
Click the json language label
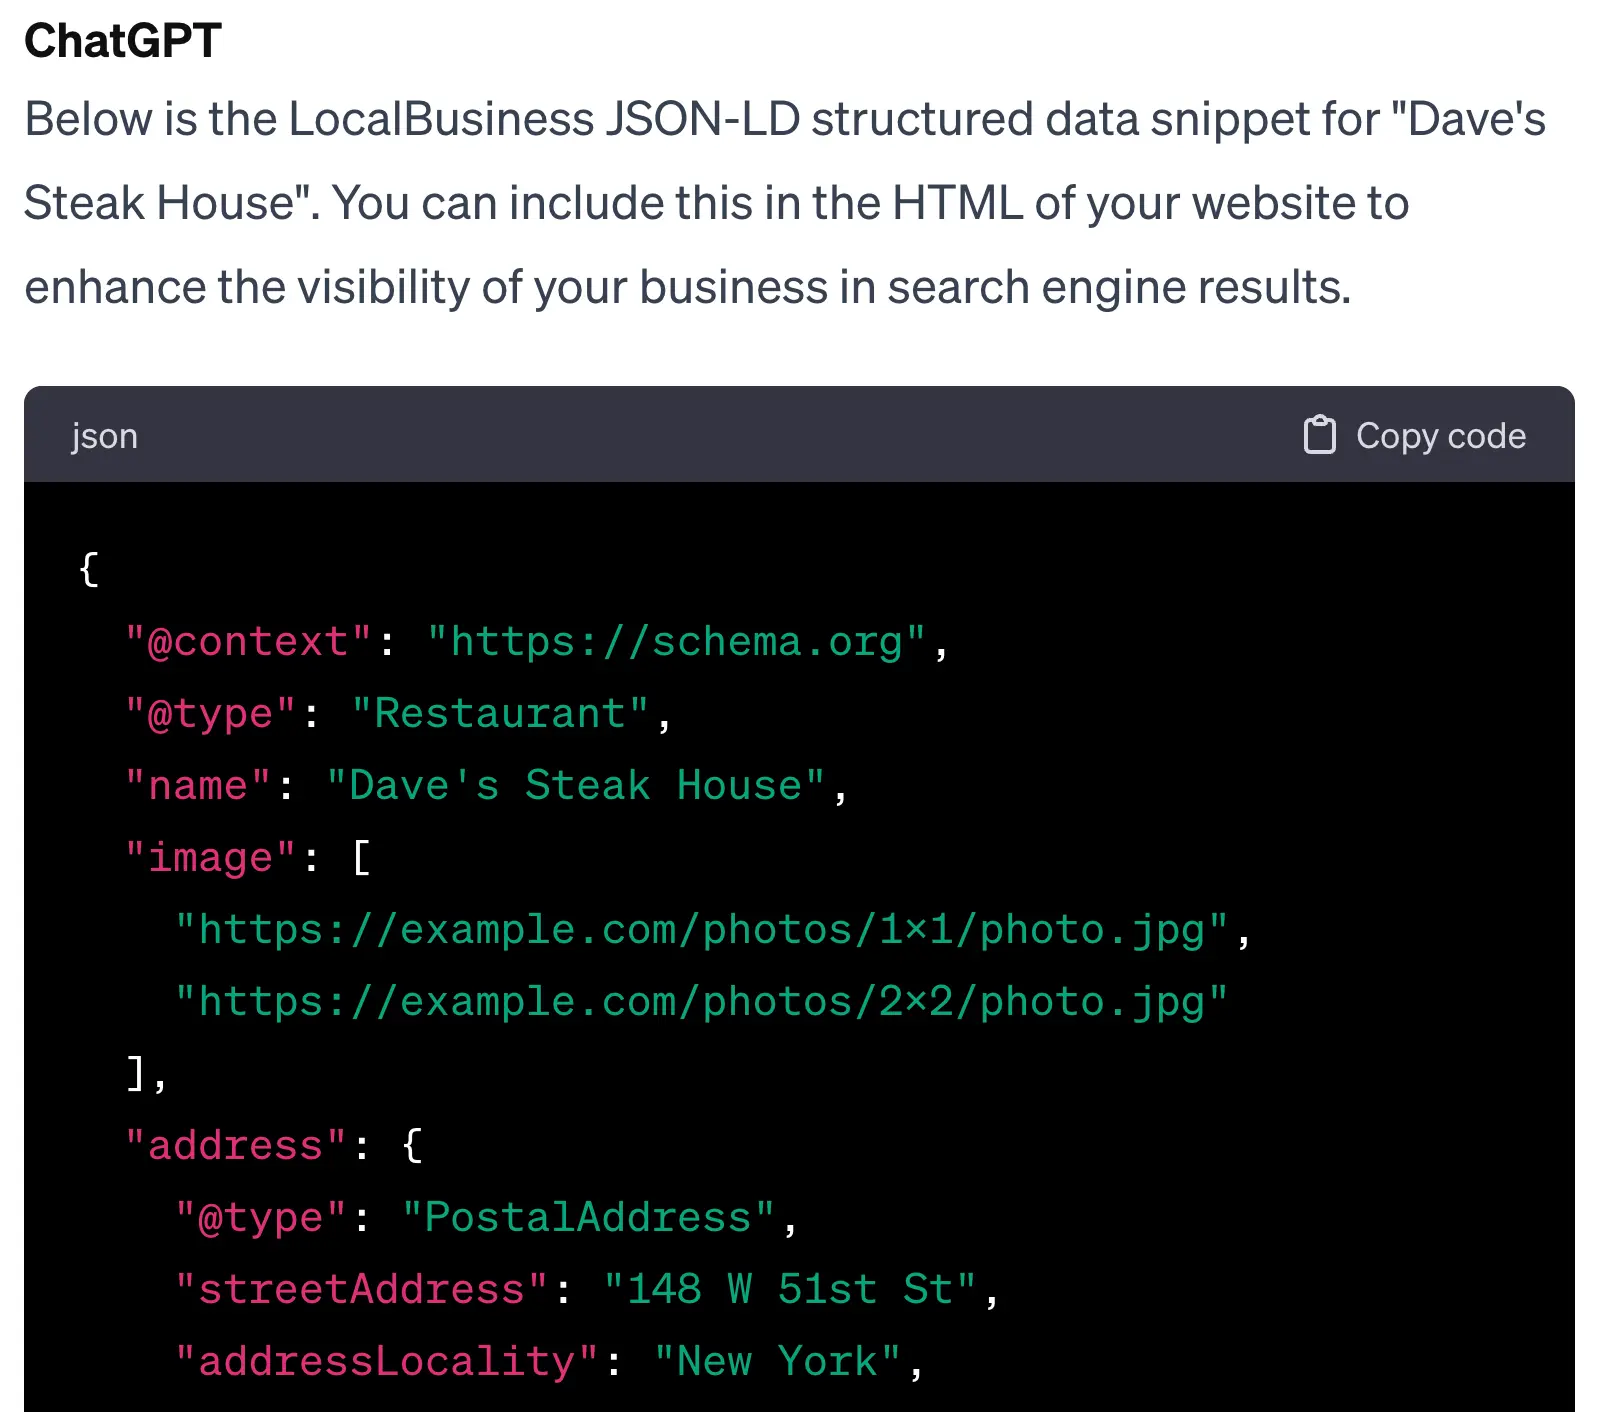[104, 436]
